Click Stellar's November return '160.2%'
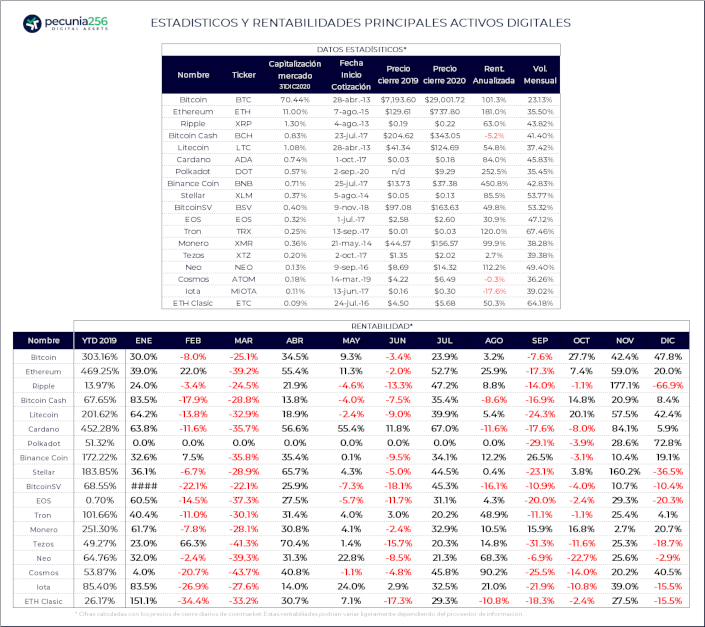 click(x=625, y=472)
